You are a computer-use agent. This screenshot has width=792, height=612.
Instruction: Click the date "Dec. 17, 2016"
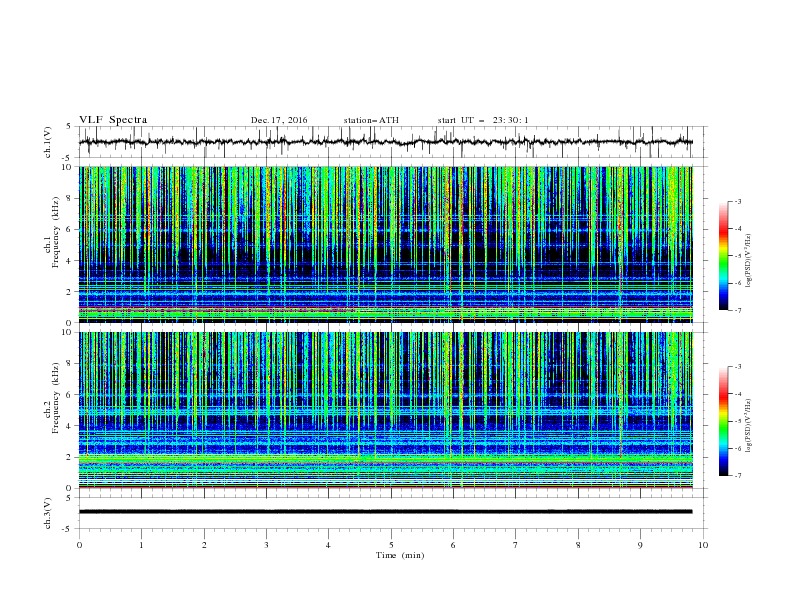click(x=279, y=120)
